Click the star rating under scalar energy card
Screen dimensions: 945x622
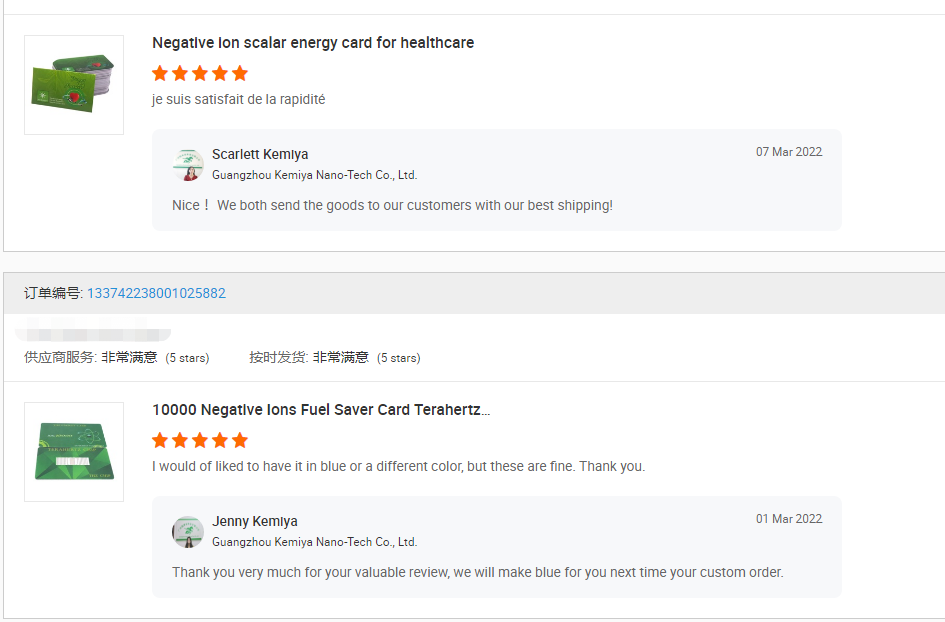(x=200, y=73)
